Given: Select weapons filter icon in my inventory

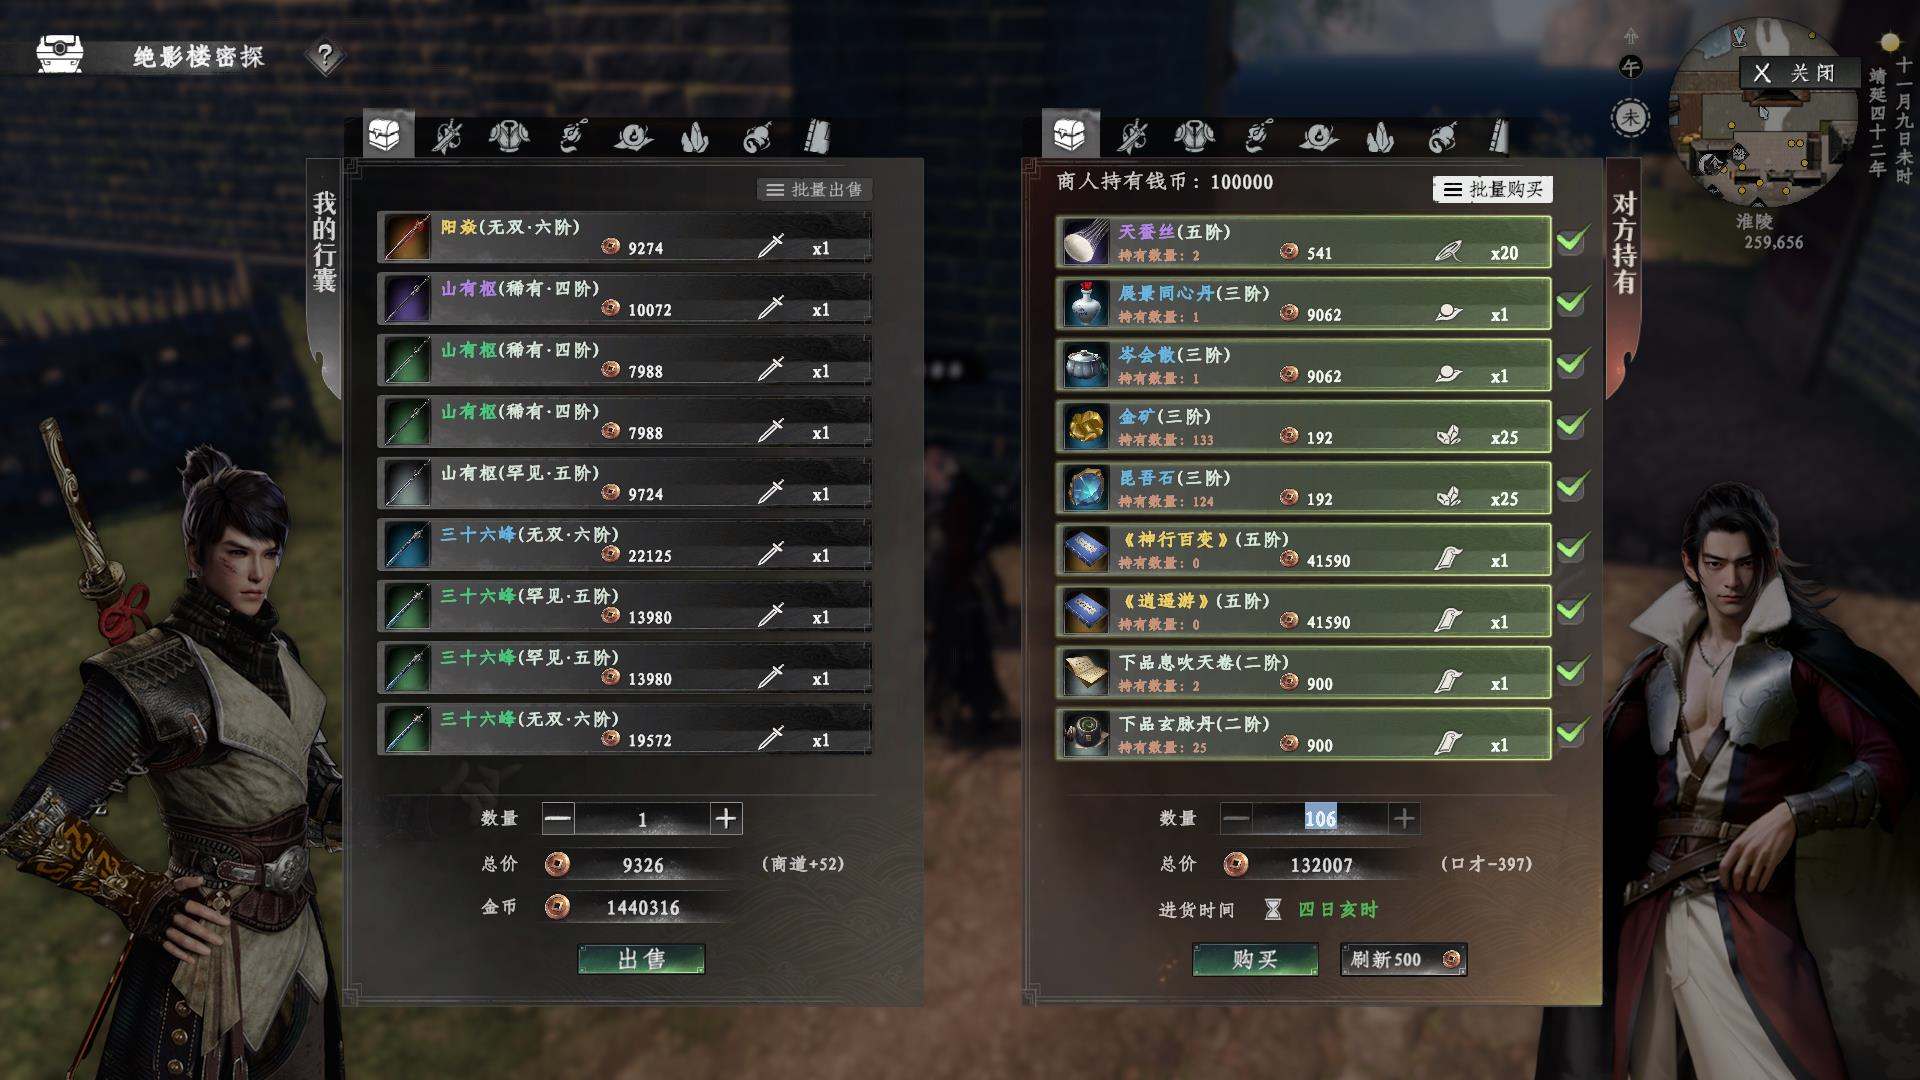Looking at the screenshot, I should [x=447, y=136].
